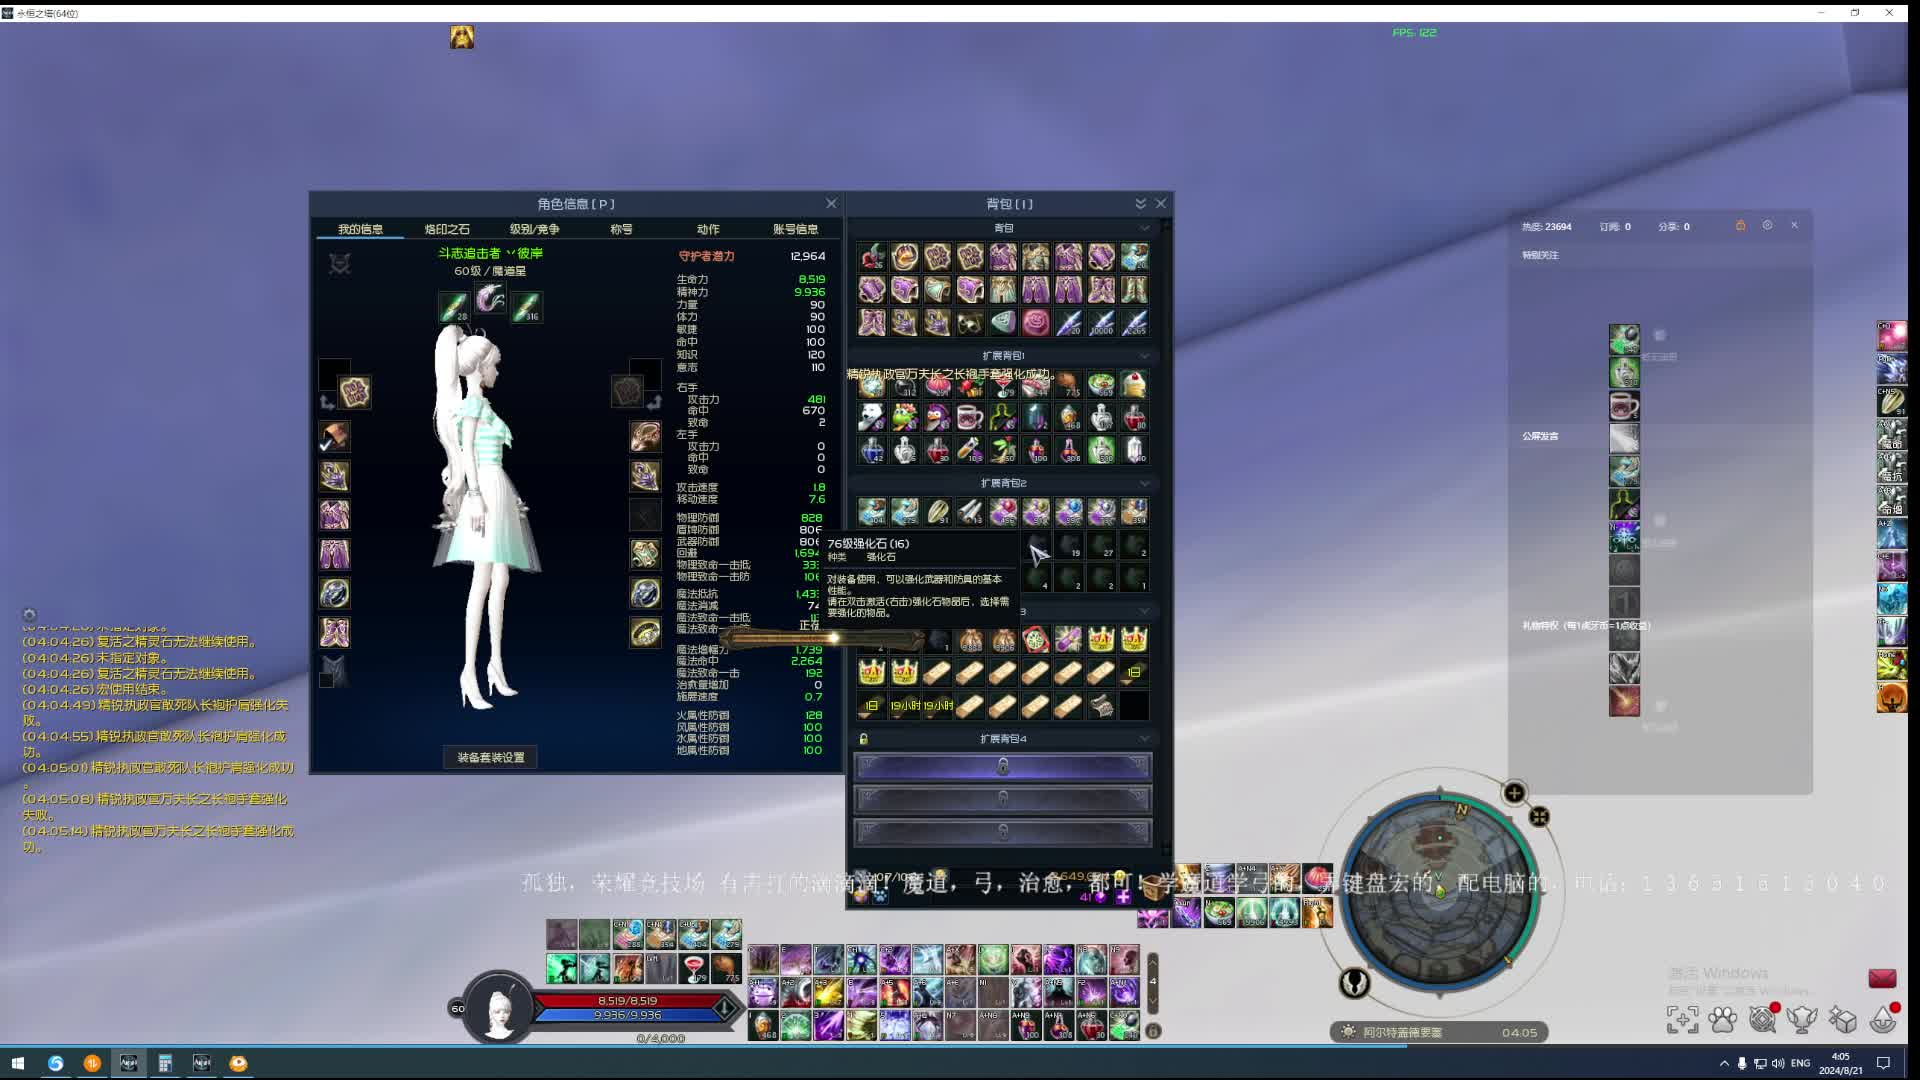Click the red HP bar 8,519/8,519
The width and height of the screenshot is (1920, 1080).
[x=627, y=1000]
